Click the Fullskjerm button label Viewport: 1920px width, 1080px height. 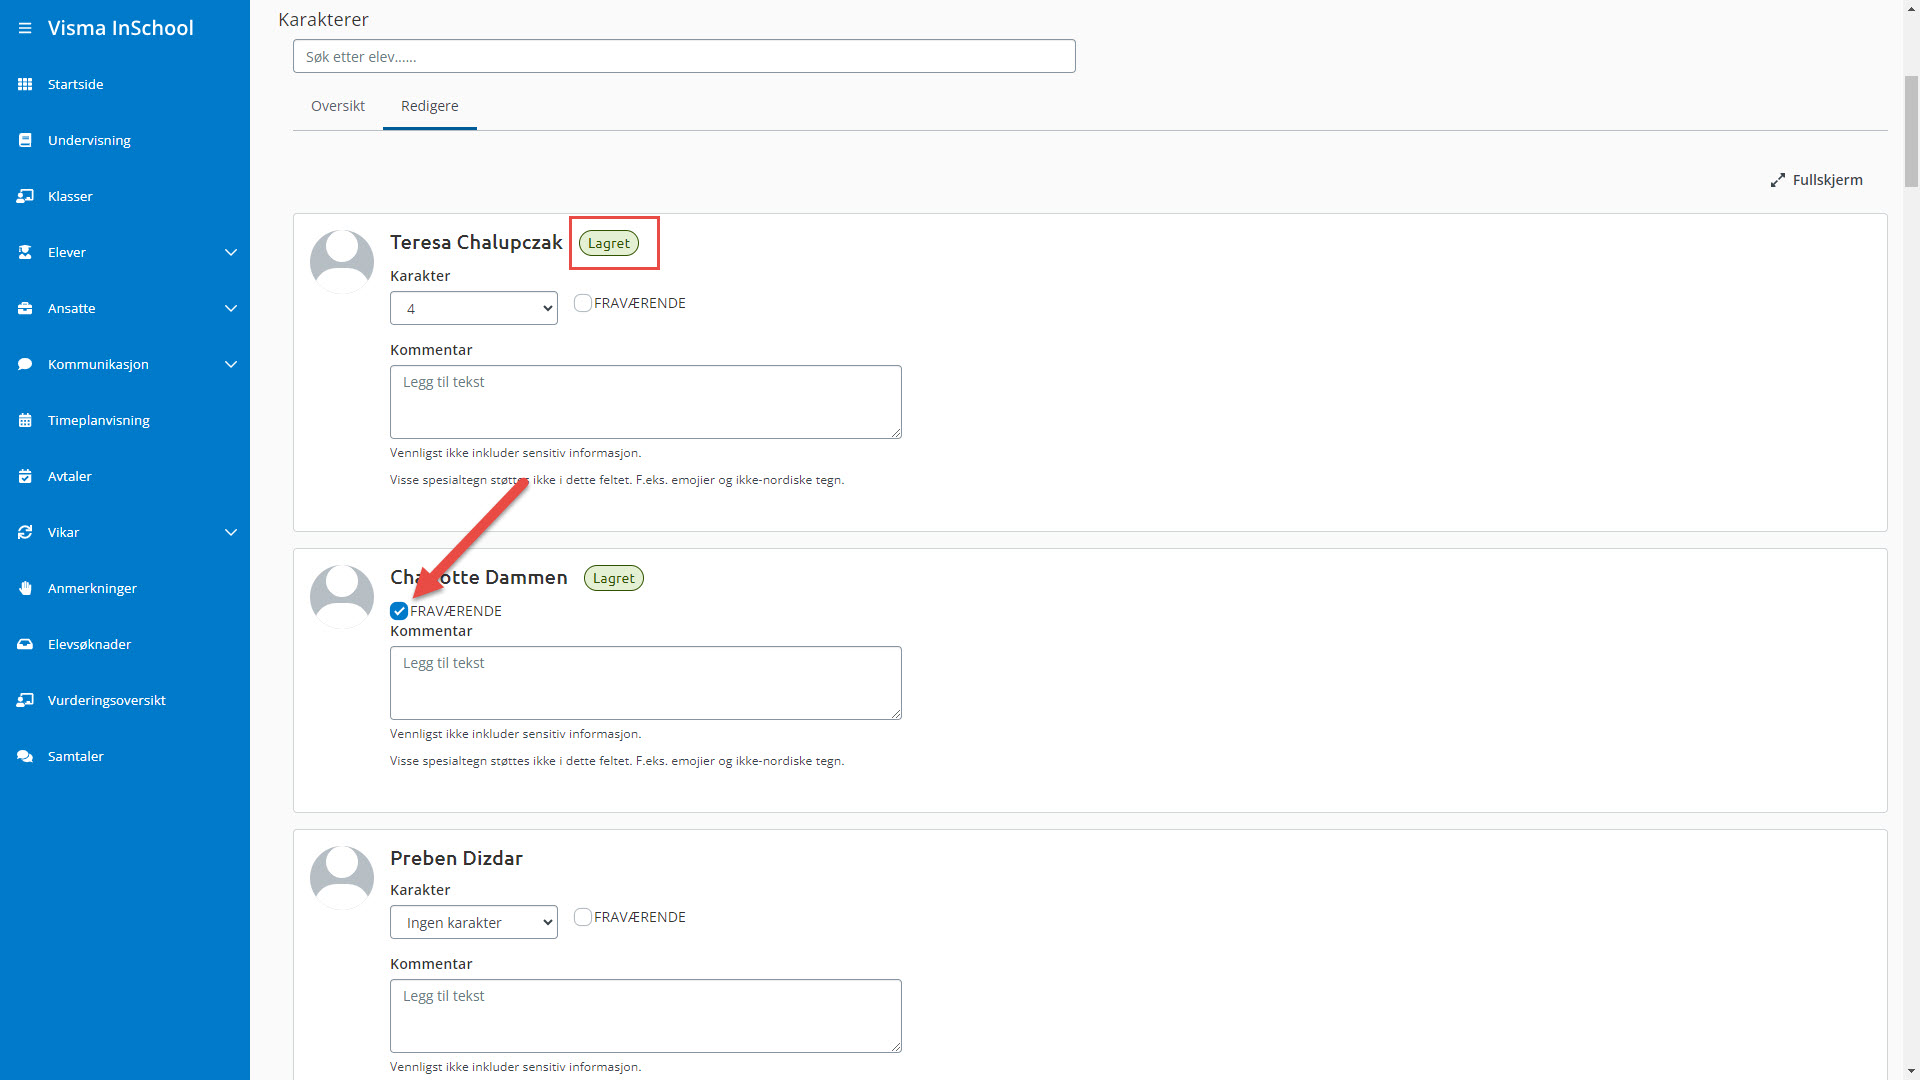pos(1827,180)
